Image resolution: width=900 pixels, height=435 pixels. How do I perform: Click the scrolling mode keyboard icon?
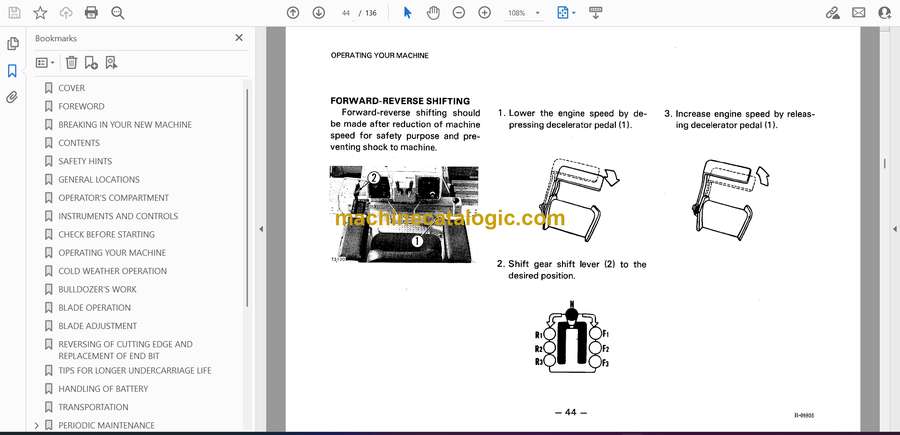coord(595,13)
